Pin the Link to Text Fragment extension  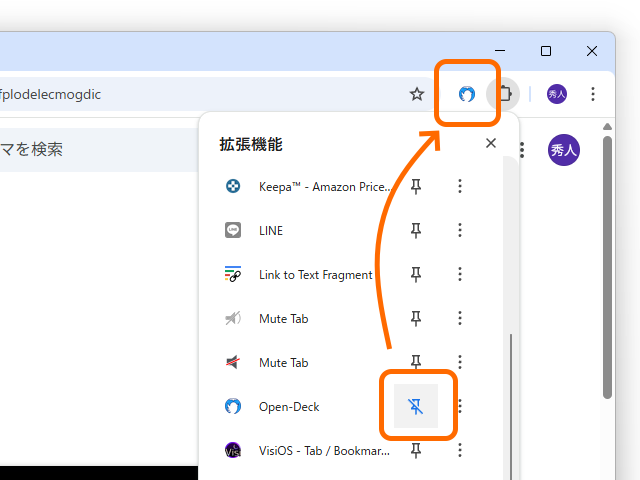click(416, 274)
